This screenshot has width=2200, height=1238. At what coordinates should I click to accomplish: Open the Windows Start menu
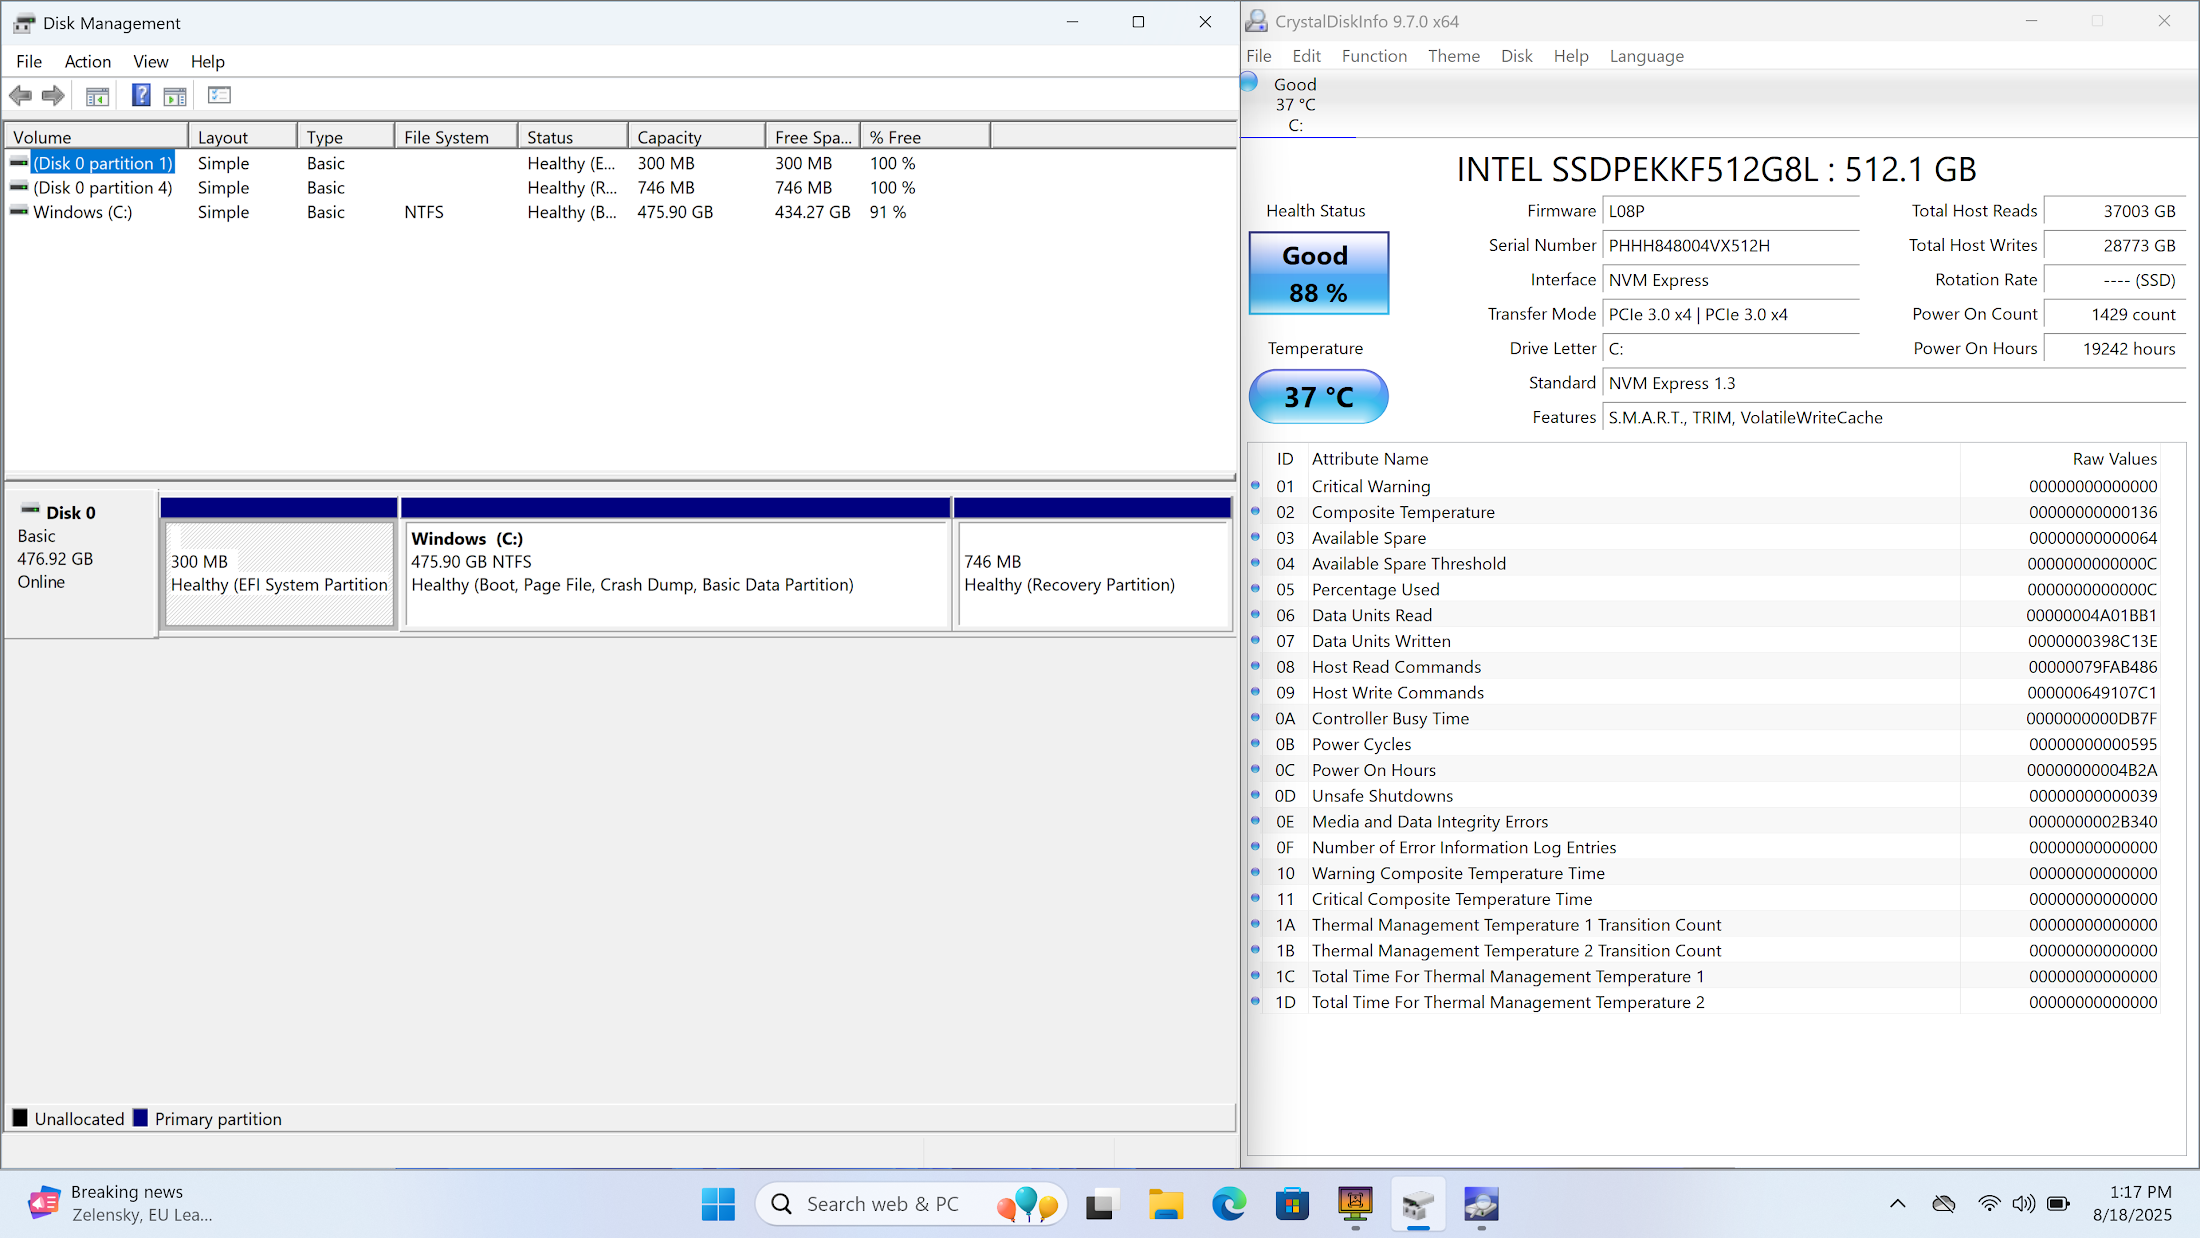(x=718, y=1204)
